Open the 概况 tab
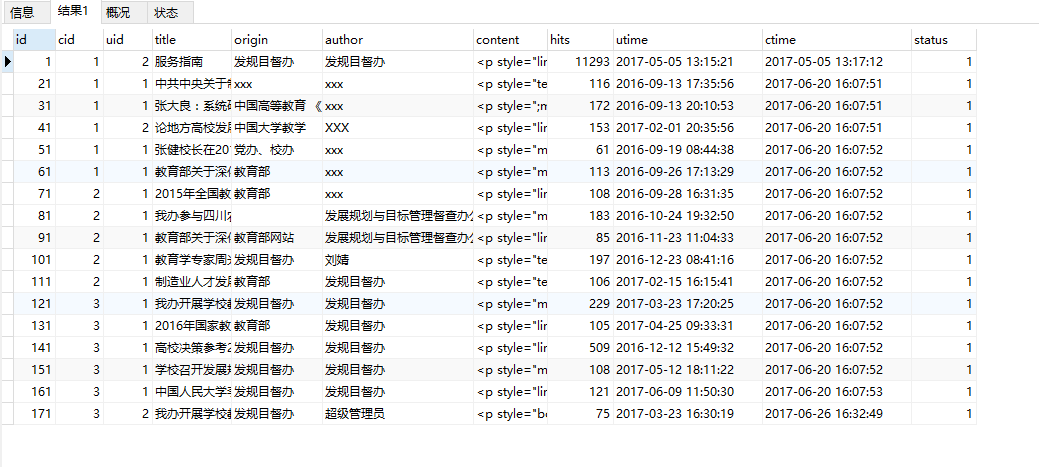1039x467 pixels. pyautogui.click(x=118, y=13)
